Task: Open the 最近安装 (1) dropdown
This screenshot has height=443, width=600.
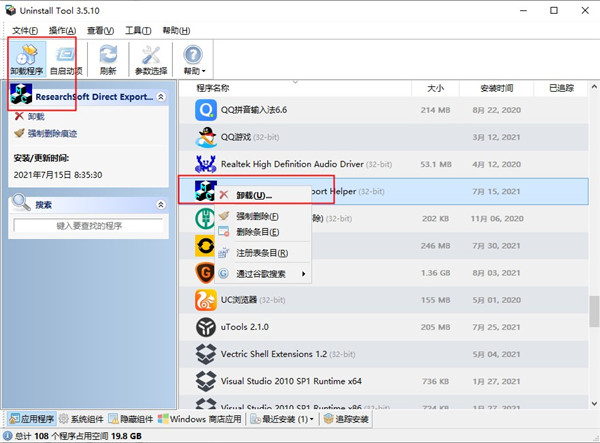Action: pyautogui.click(x=284, y=419)
